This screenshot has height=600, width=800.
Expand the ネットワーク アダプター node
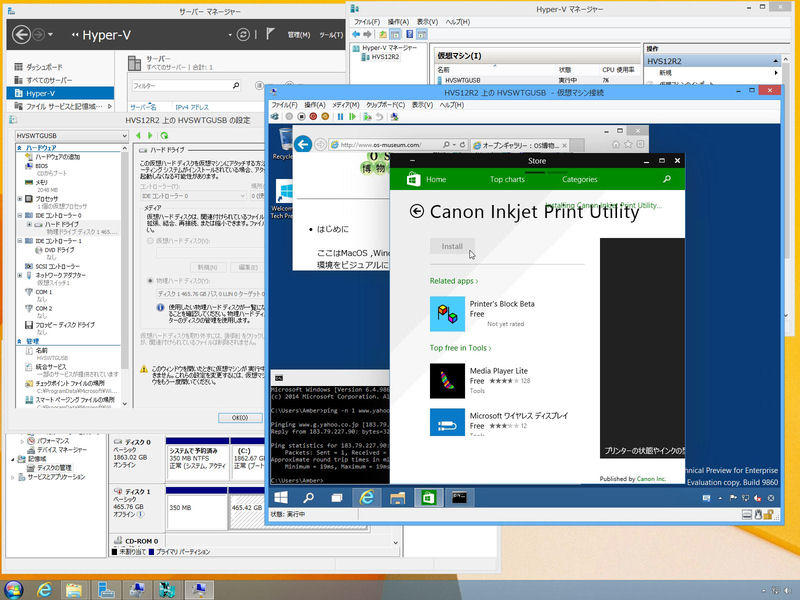20,275
